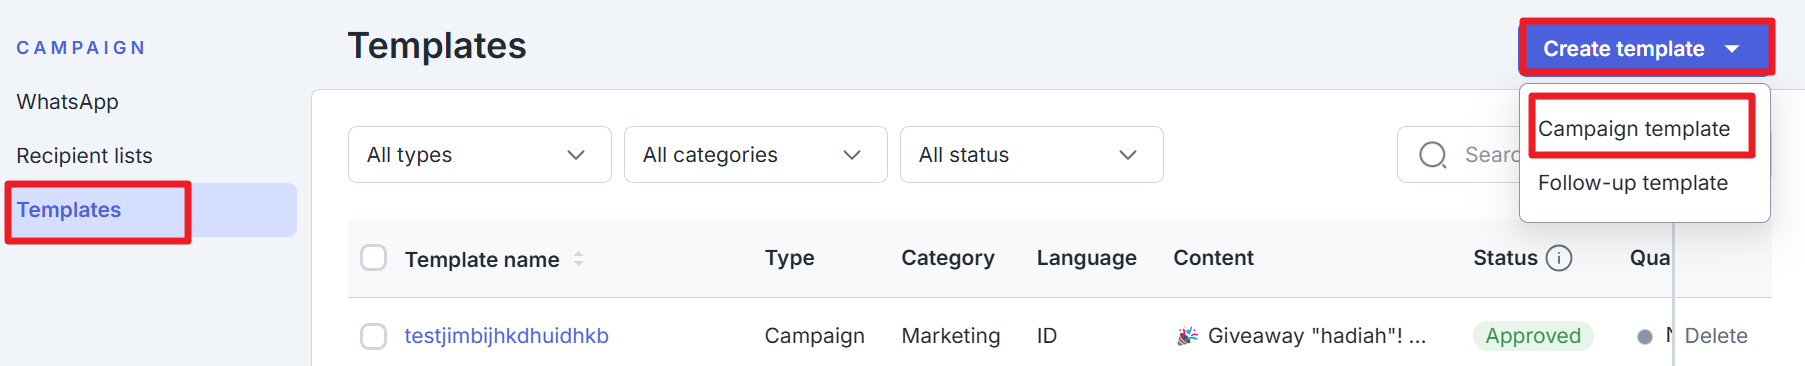The width and height of the screenshot is (1805, 366).
Task: Click the Giveaway party emoji in content
Action: pos(1187,336)
